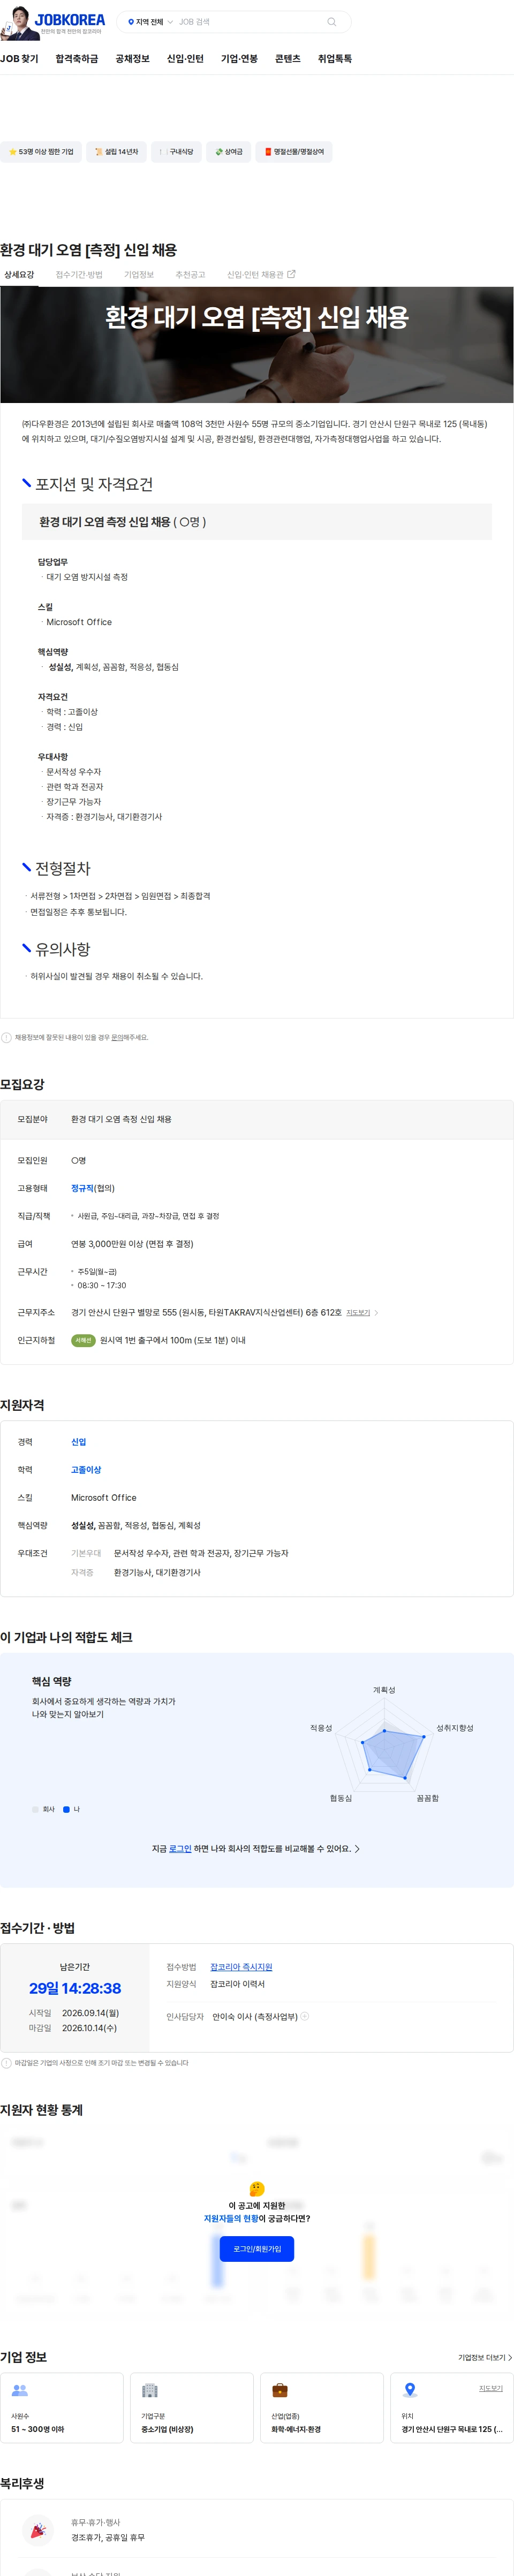Open the 지도보기 link in the 위치 card
Viewport: 514px width, 2576px height.
point(491,2387)
